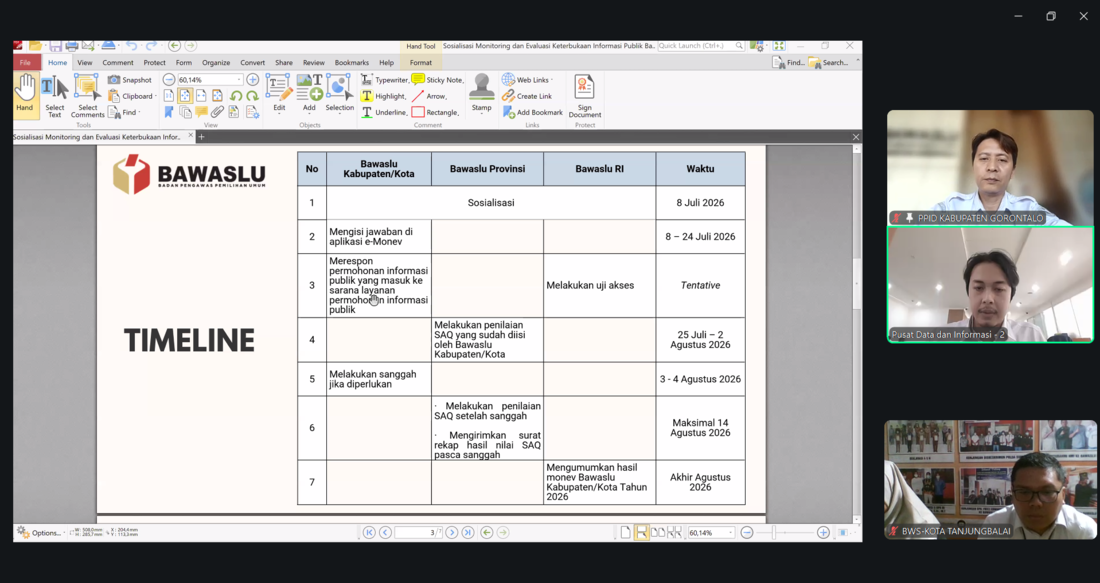Screen dimensions: 1100x583
Task: Click Create Link in Links group
Action: coord(527,96)
